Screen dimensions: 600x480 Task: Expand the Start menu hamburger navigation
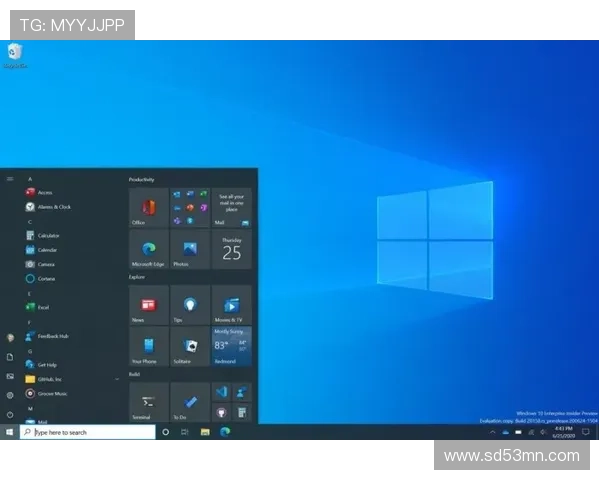(10, 179)
